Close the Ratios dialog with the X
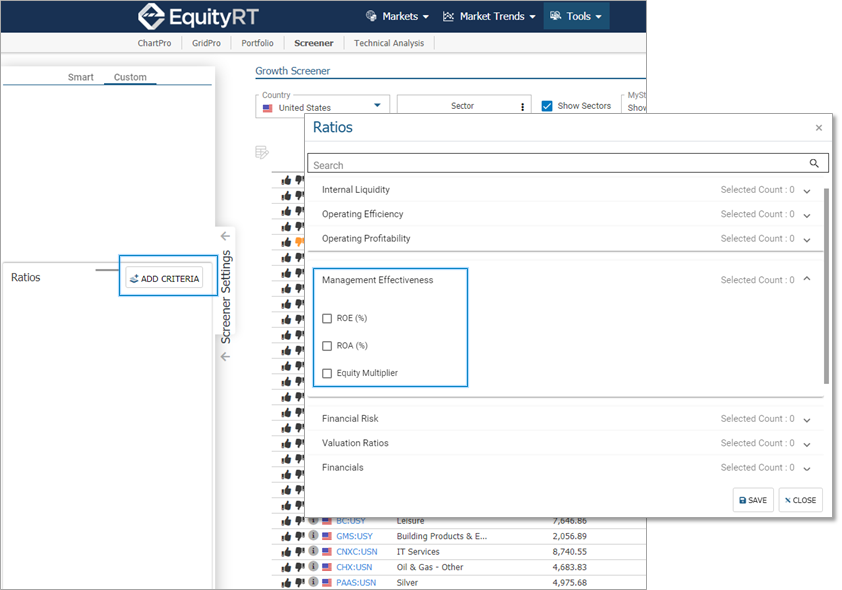This screenshot has width=842, height=590. pyautogui.click(x=819, y=128)
